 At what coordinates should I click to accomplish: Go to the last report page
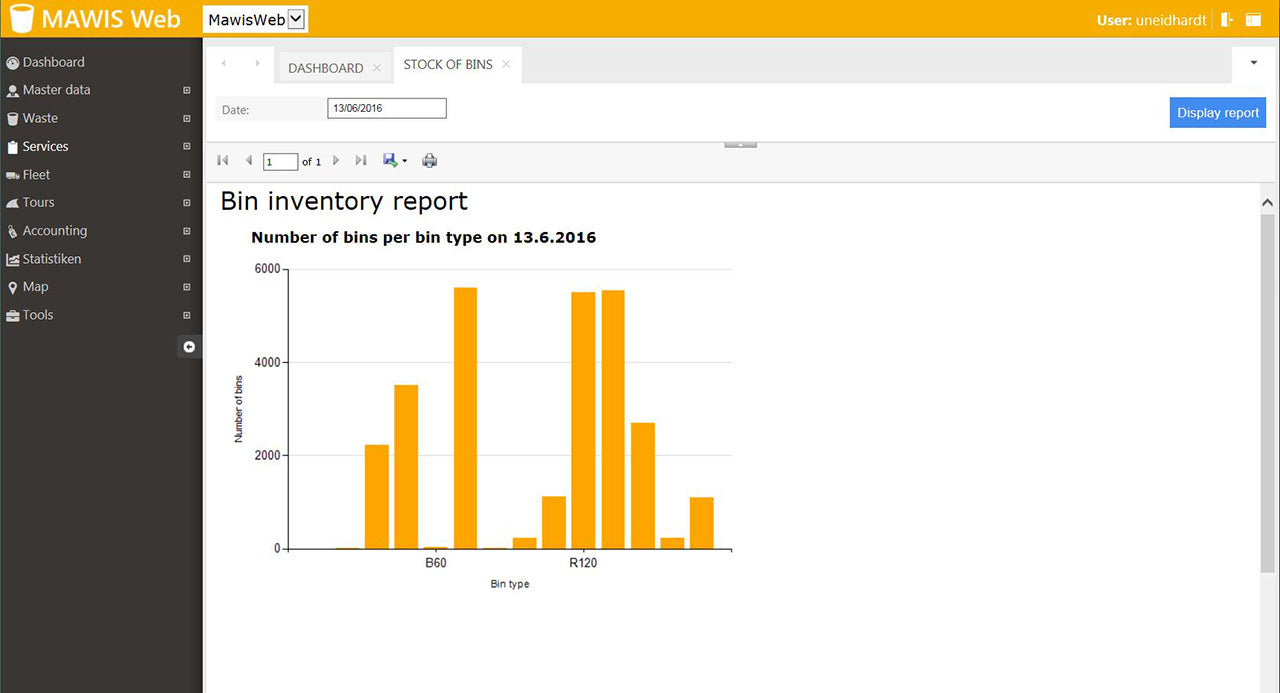tap(361, 161)
